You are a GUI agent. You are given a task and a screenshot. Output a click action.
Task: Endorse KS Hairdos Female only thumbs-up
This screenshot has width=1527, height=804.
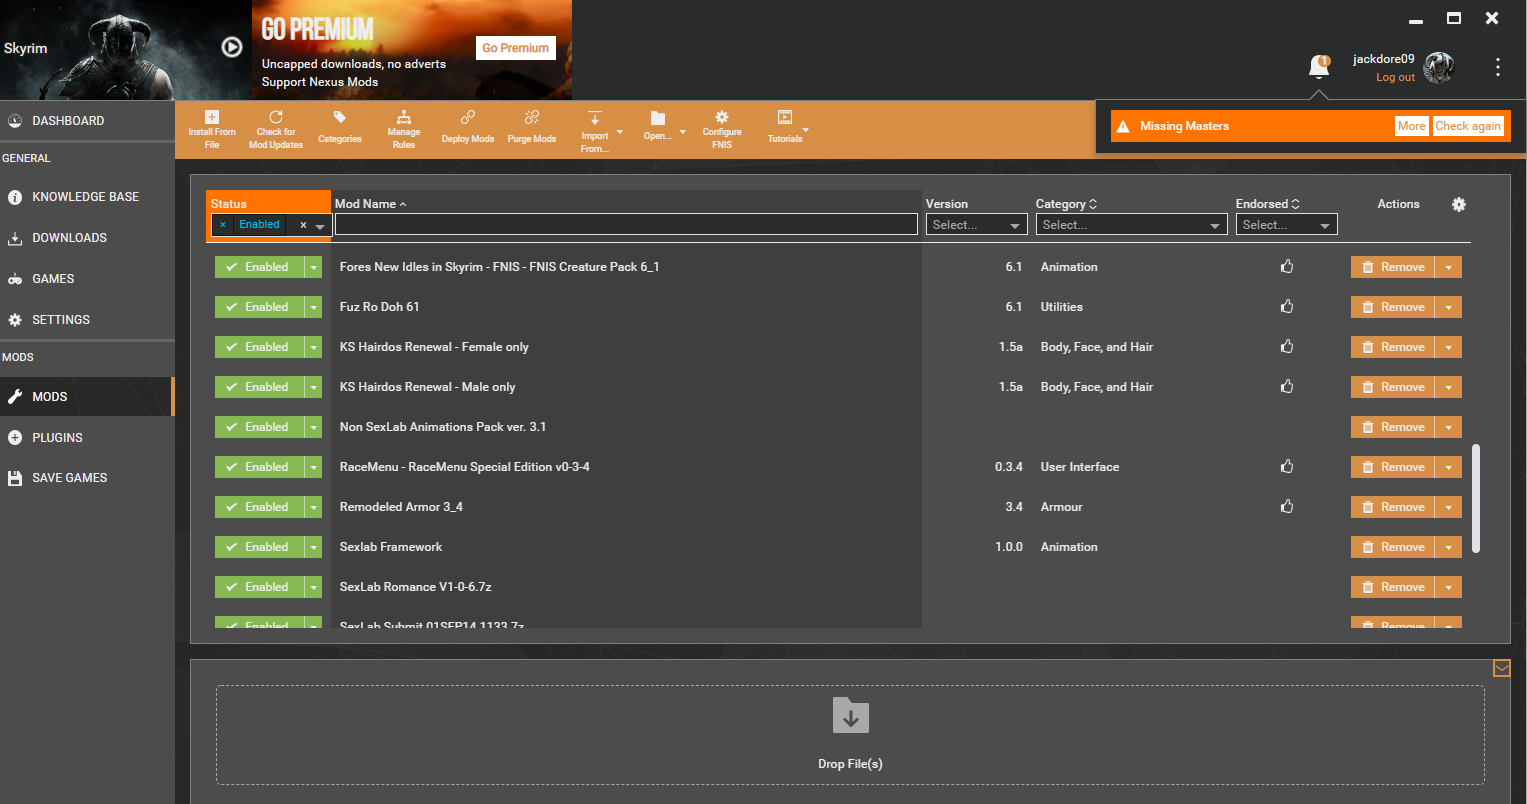pos(1287,346)
